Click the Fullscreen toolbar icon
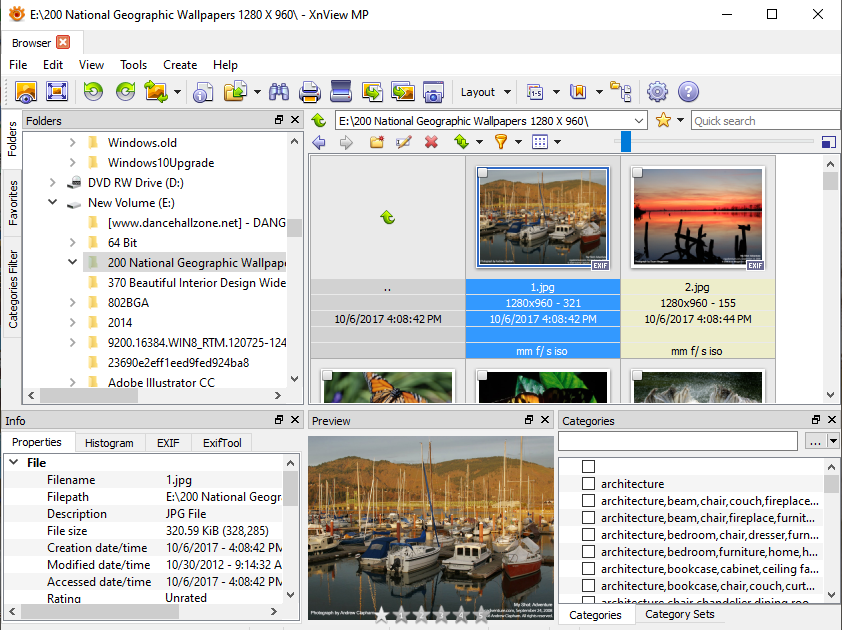This screenshot has width=842, height=630. pos(56,92)
